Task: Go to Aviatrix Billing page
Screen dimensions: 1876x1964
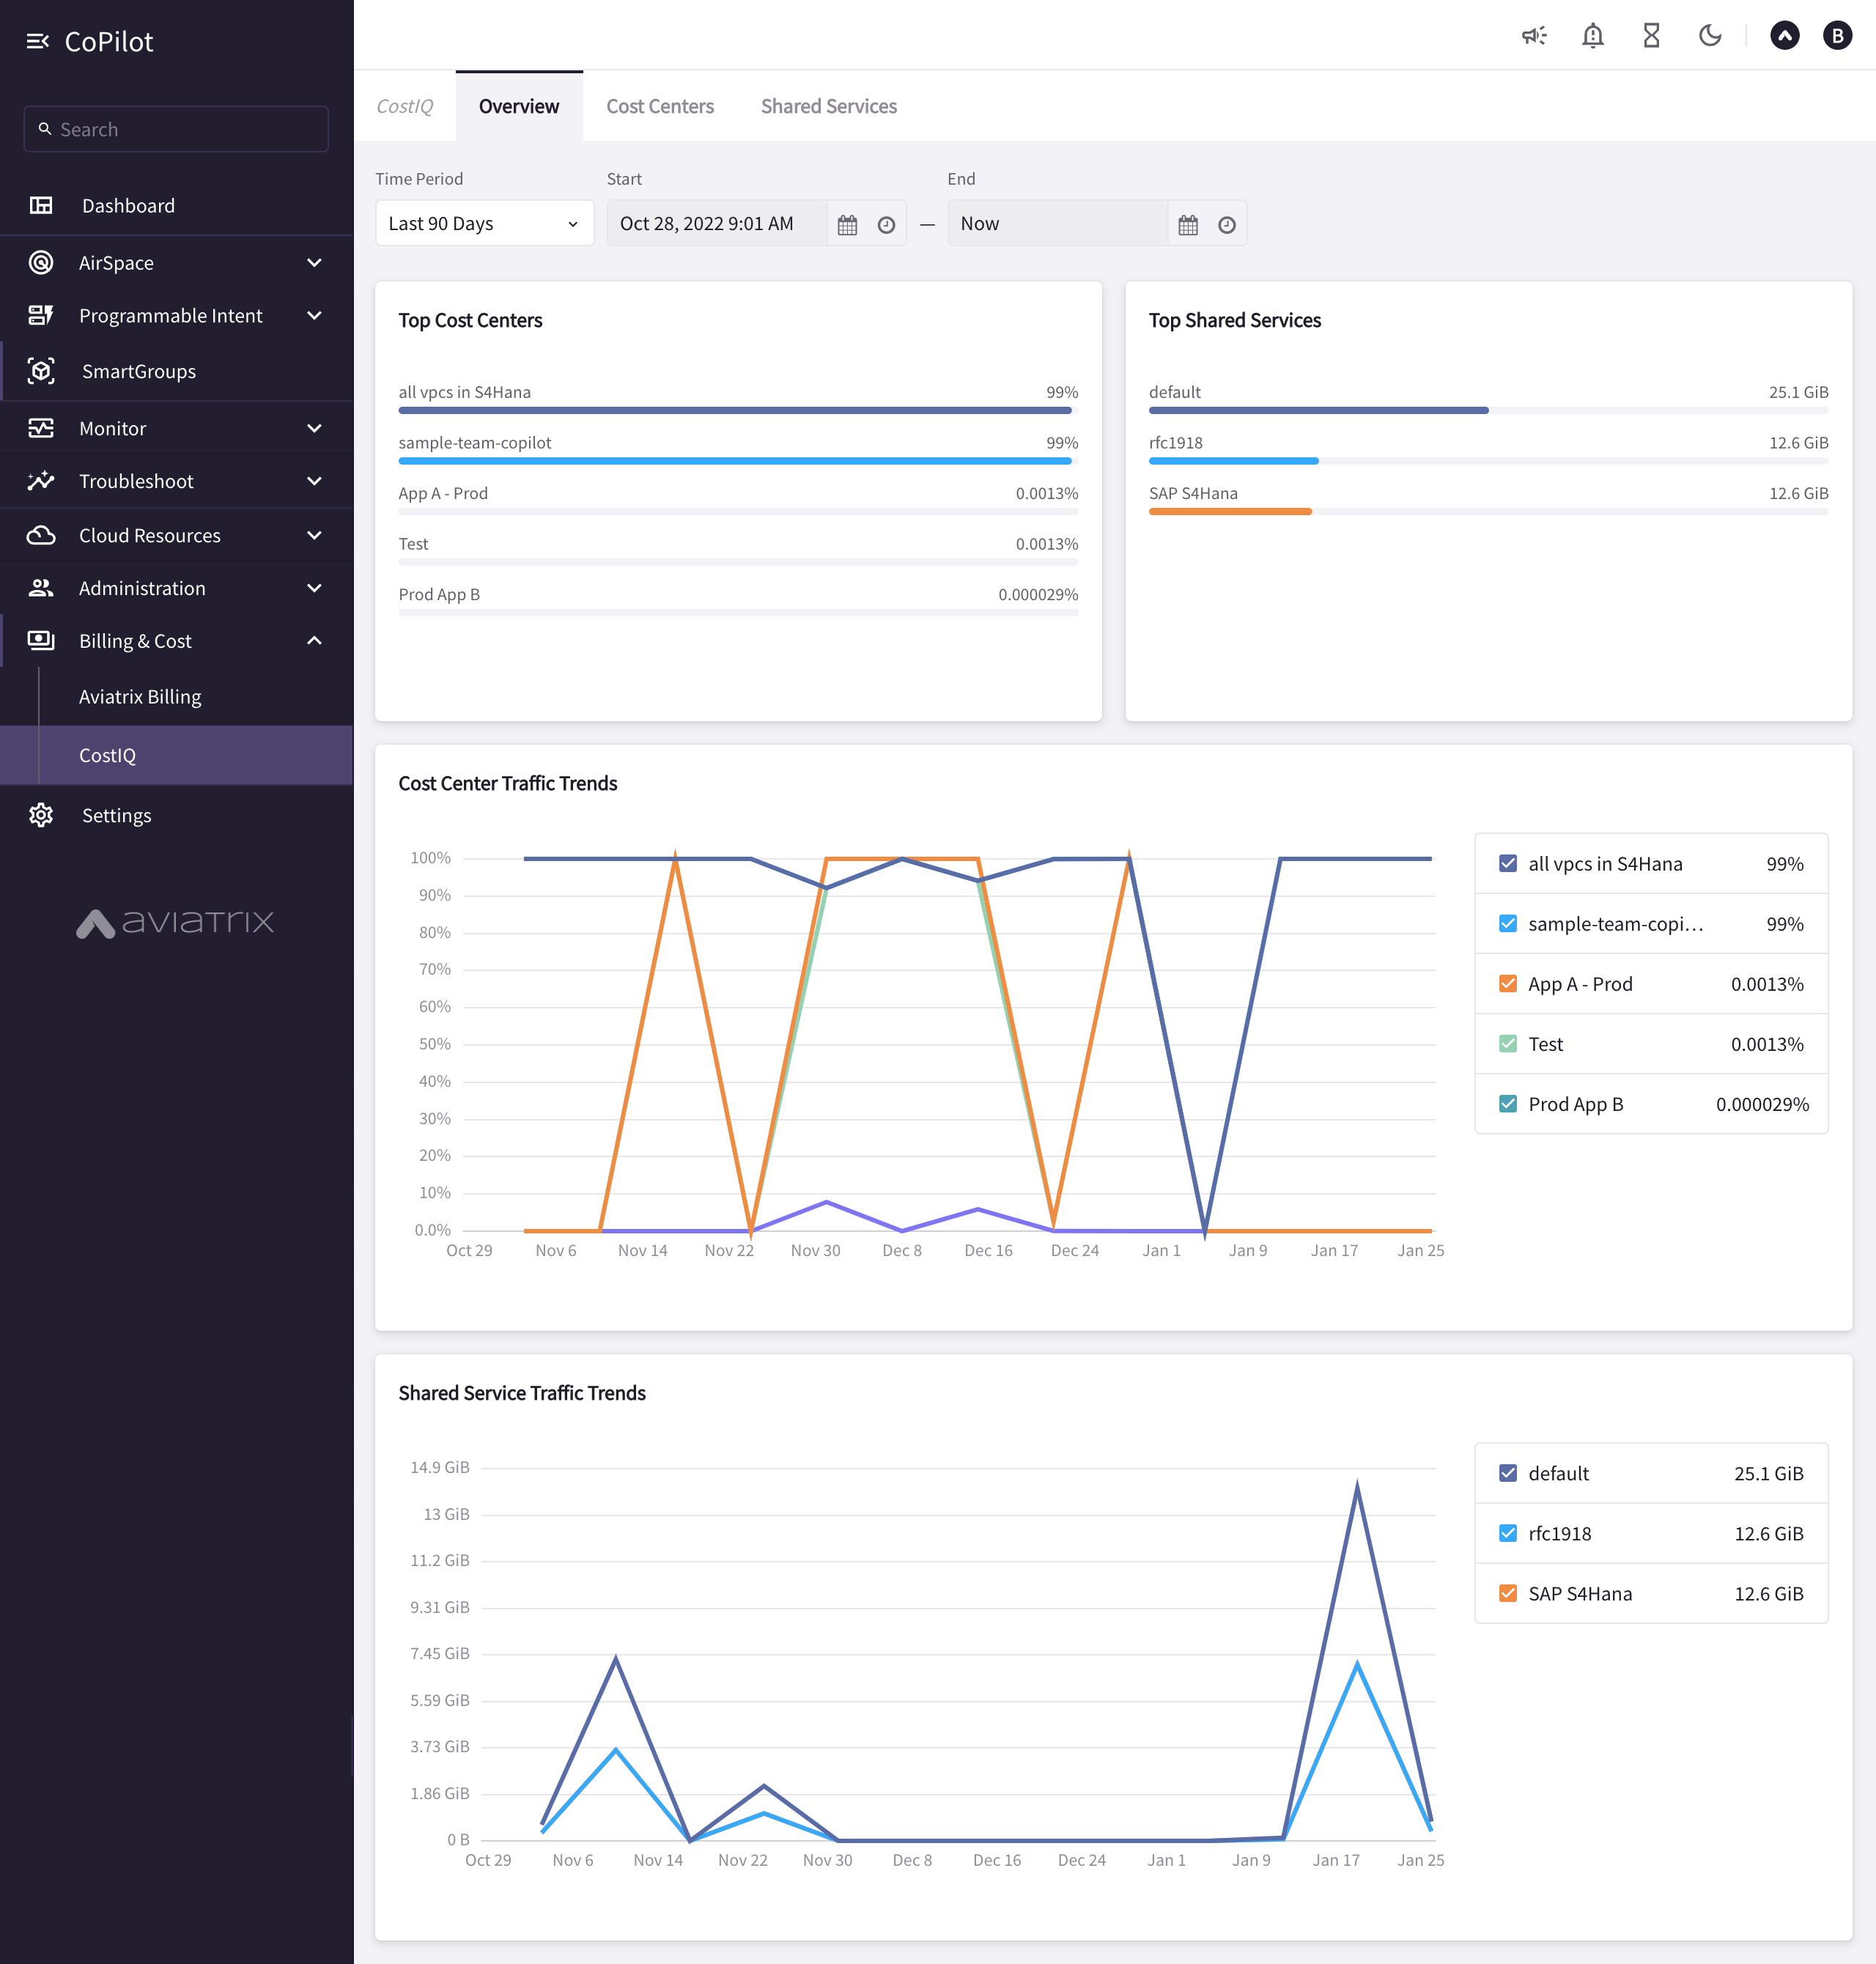Action: 140,697
